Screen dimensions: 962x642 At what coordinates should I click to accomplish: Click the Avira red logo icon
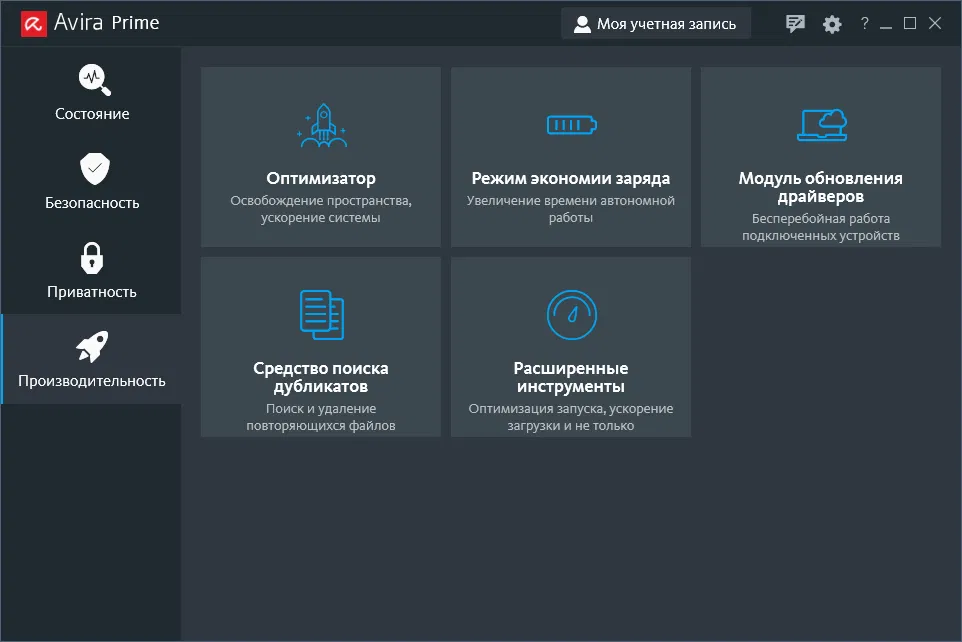click(x=34, y=24)
